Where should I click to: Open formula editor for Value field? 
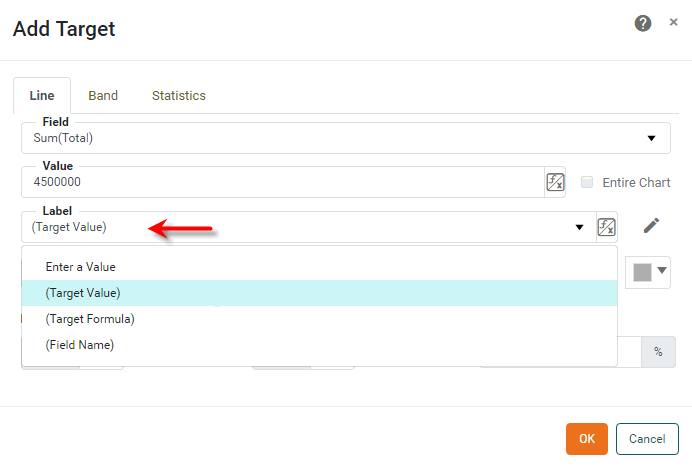click(555, 182)
